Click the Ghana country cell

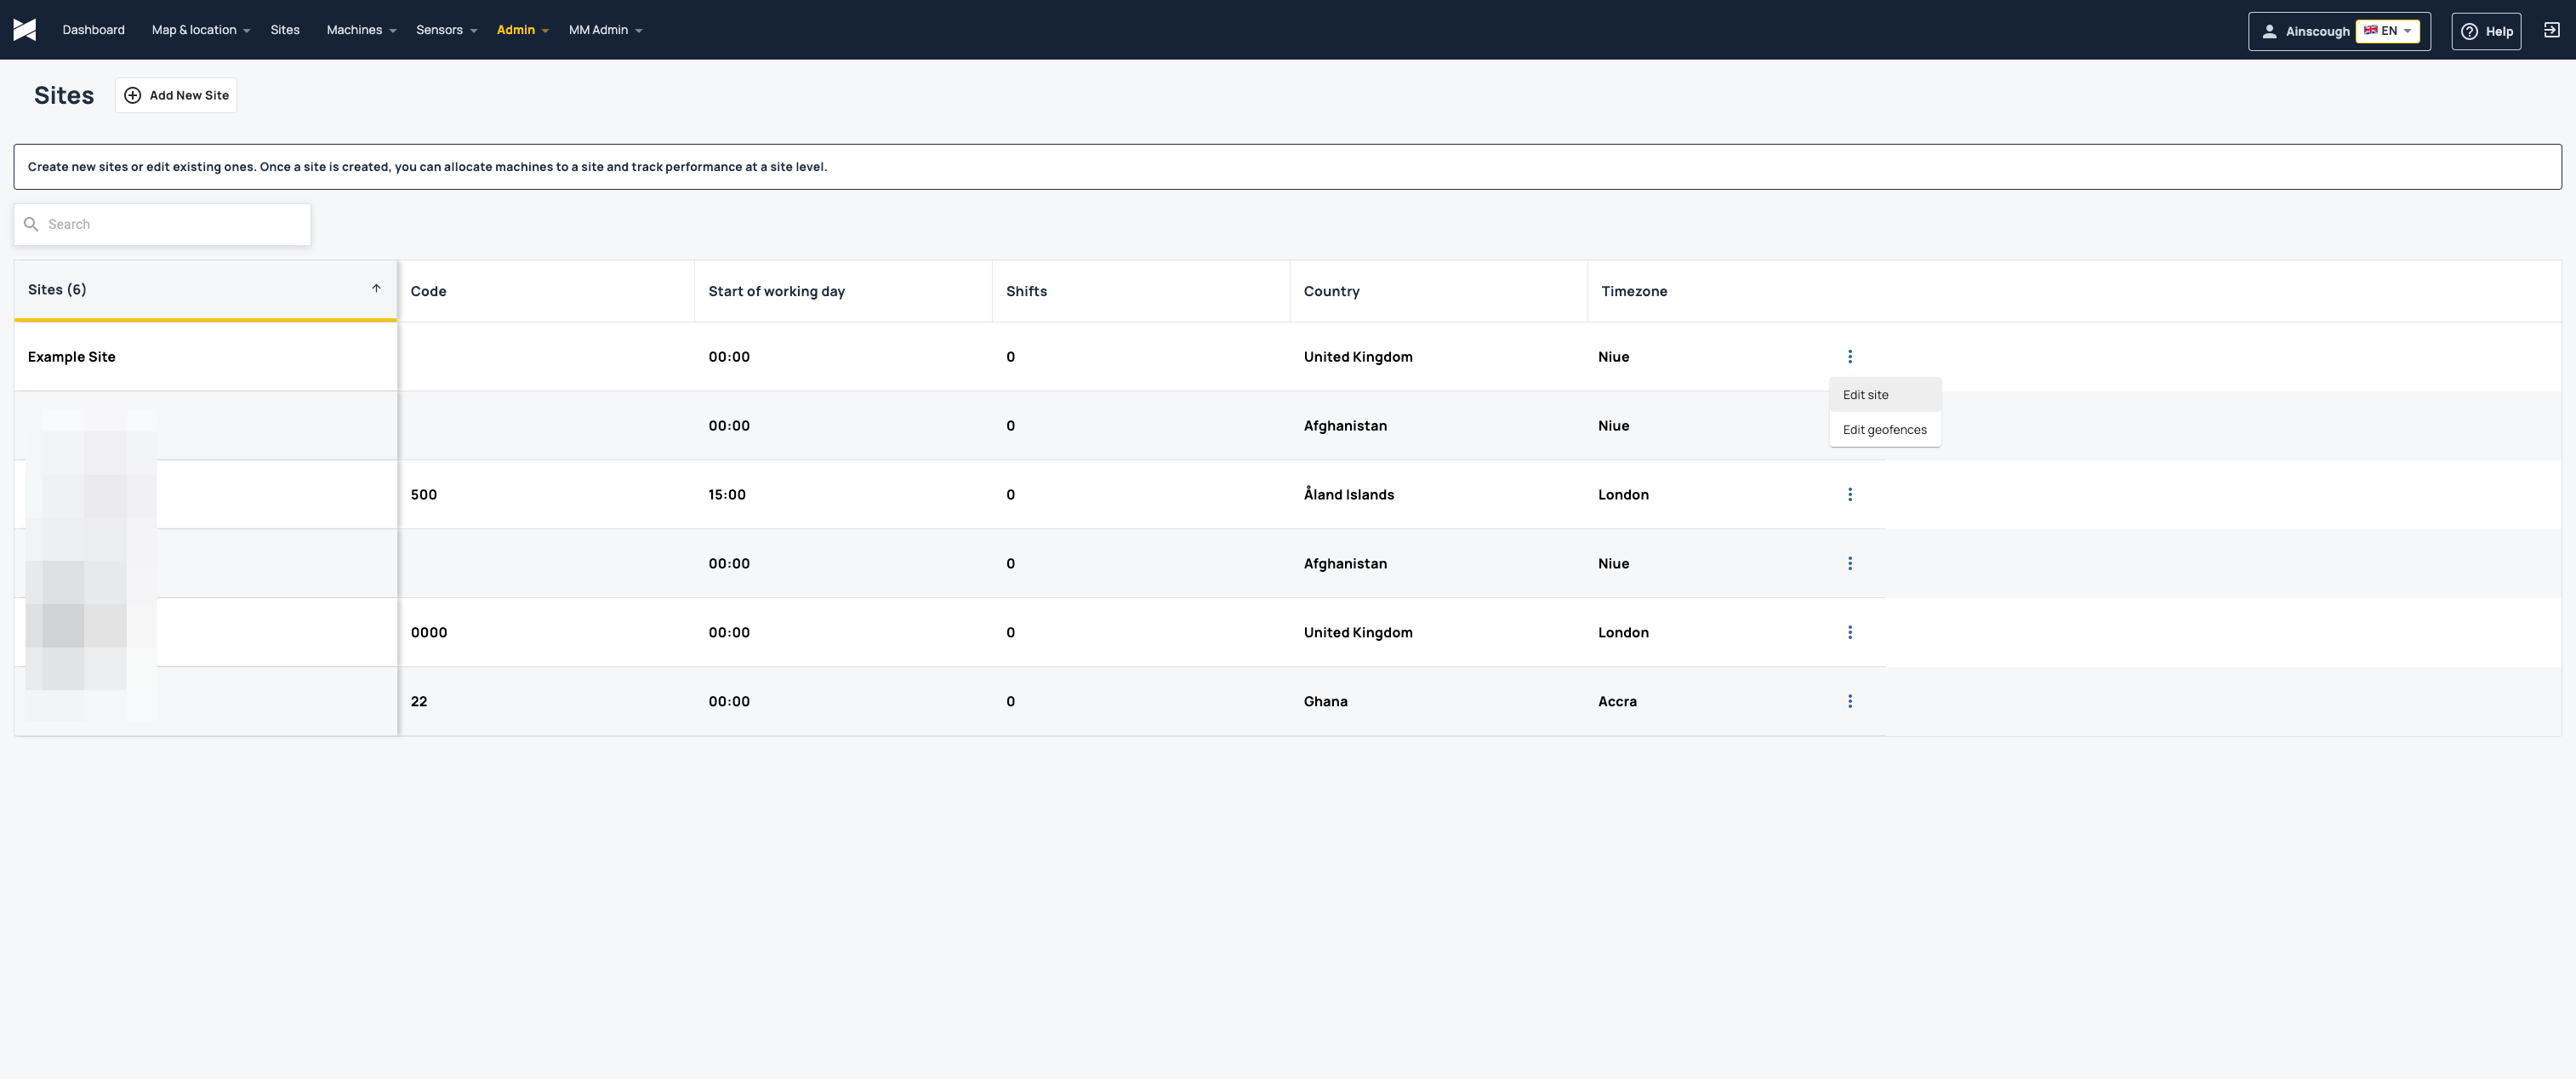tap(1325, 702)
